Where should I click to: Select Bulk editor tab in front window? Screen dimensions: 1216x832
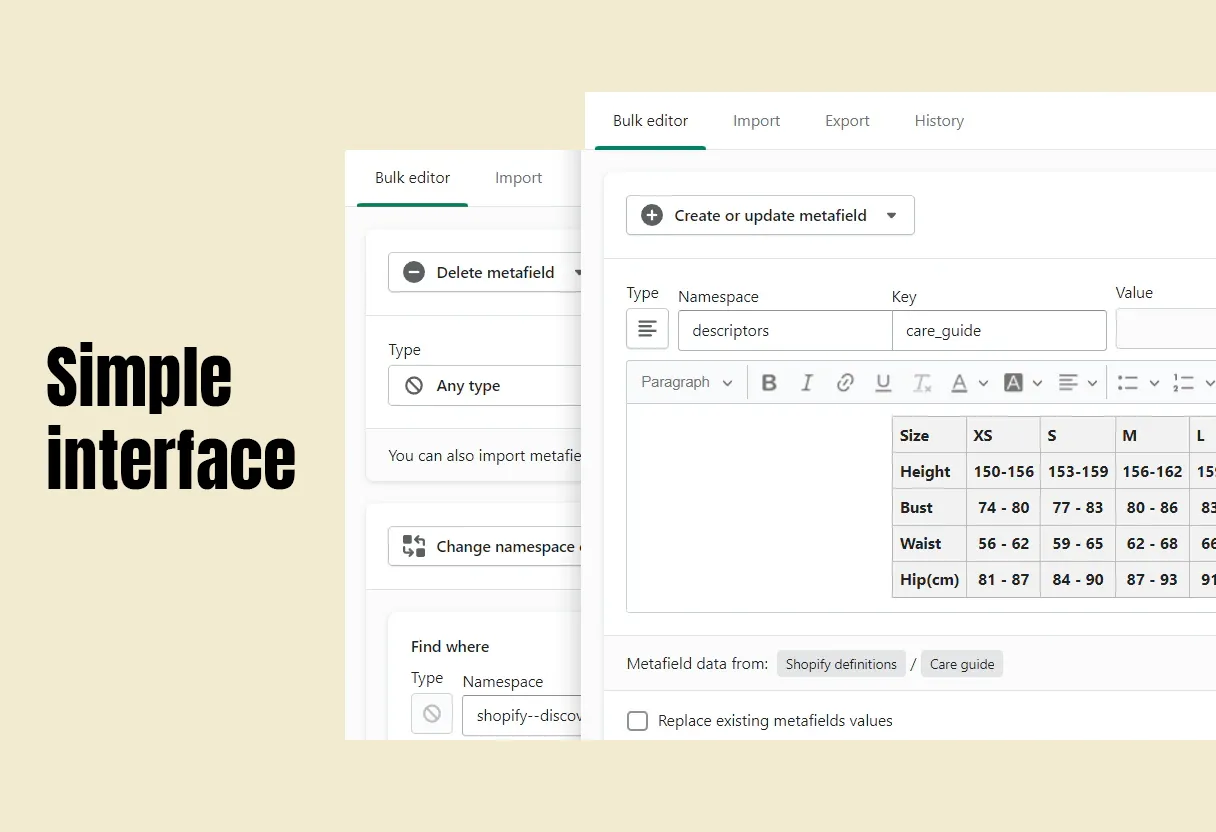[650, 121]
